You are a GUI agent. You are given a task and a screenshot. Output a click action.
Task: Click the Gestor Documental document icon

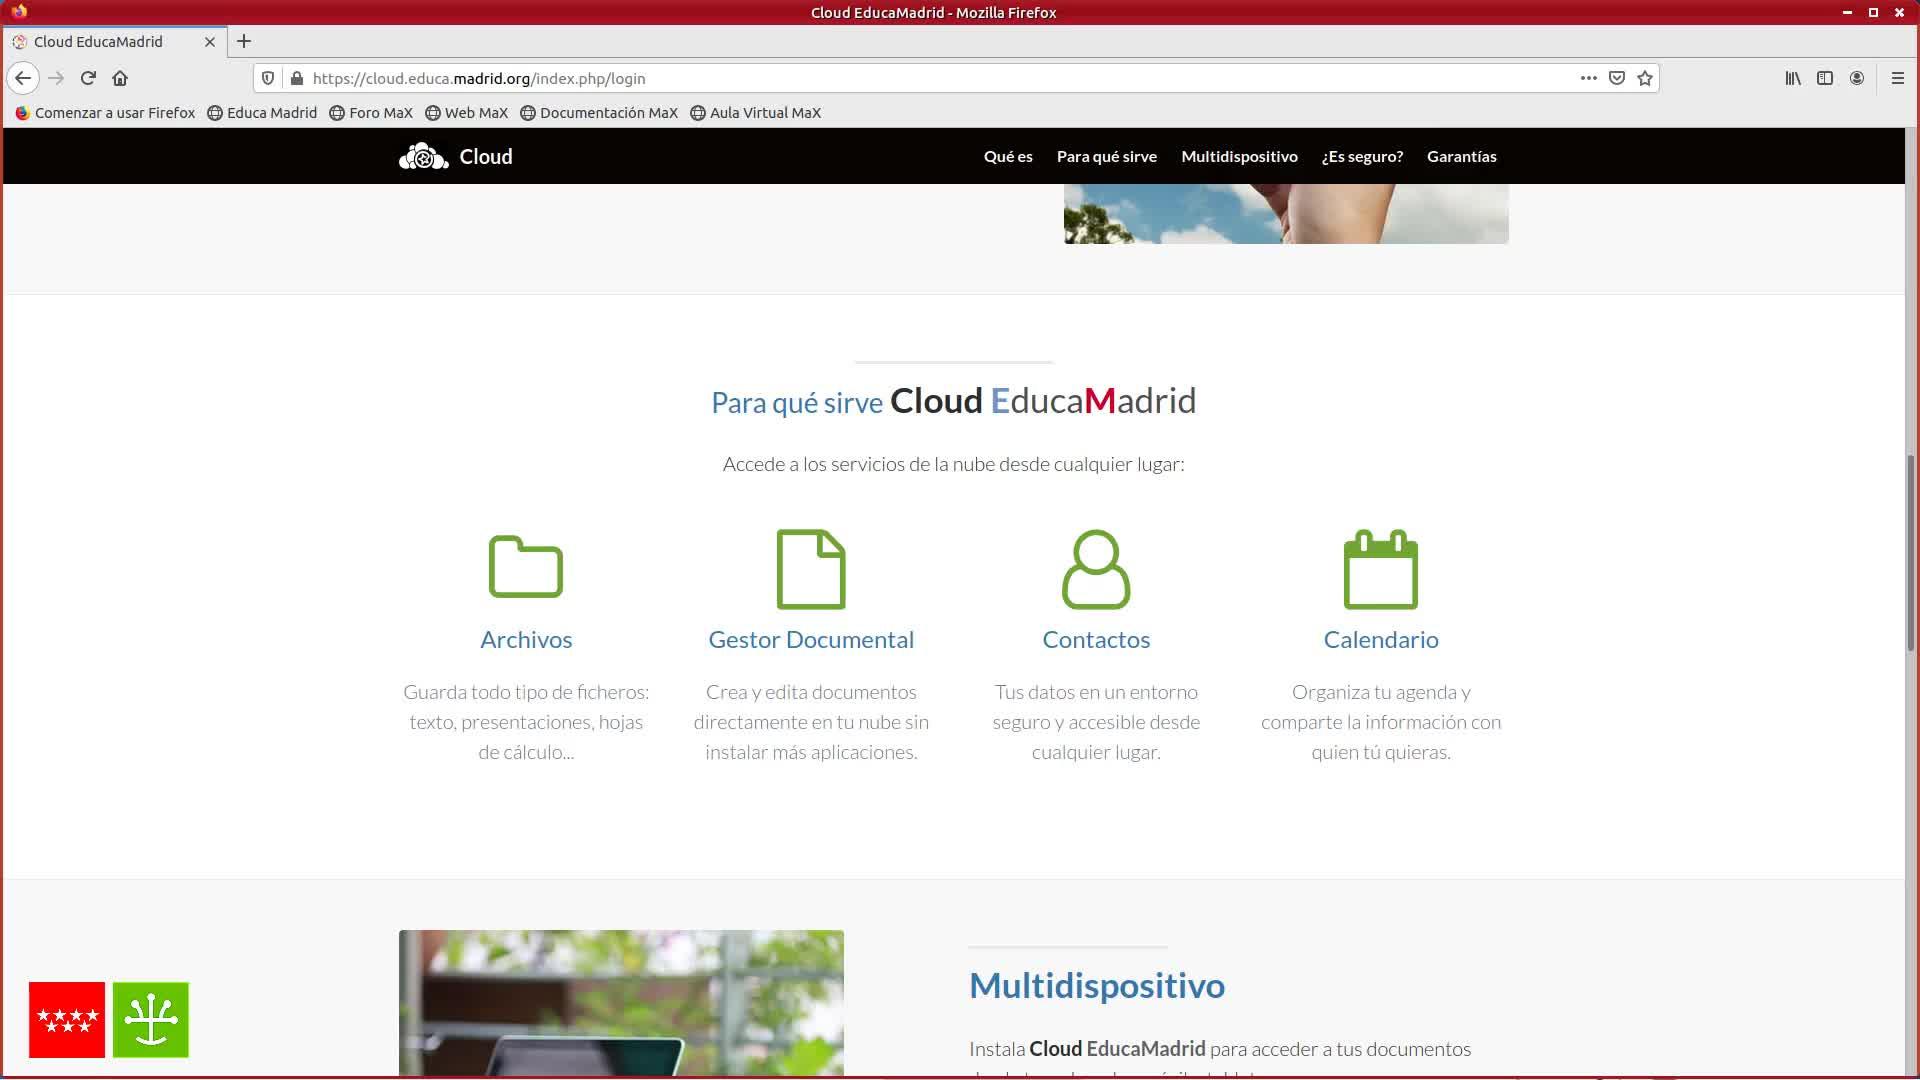[810, 569]
